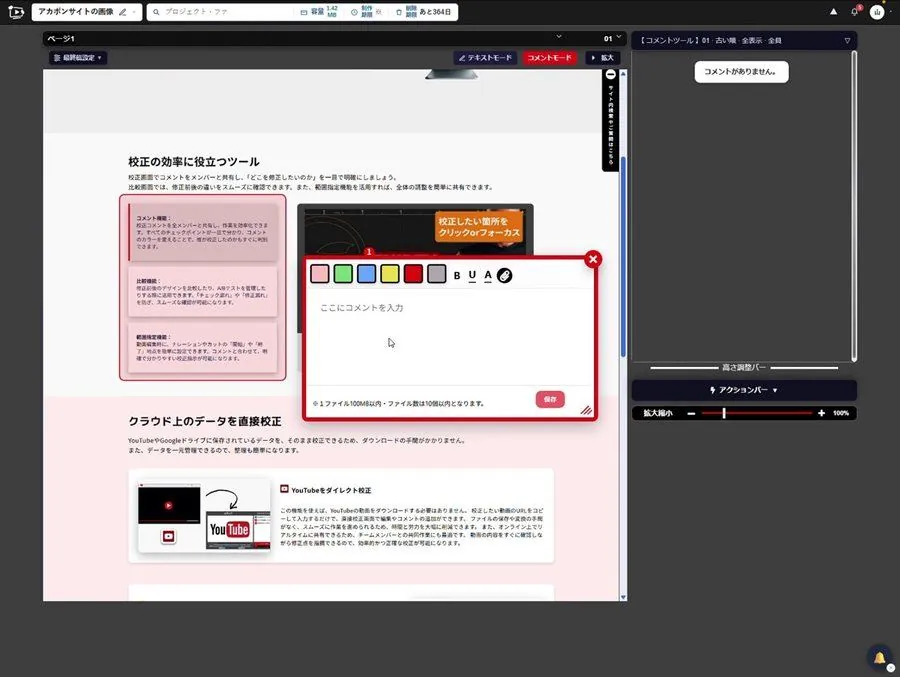Select the blue comment color swatch
Viewport: 900px width, 677px height.
366,274
